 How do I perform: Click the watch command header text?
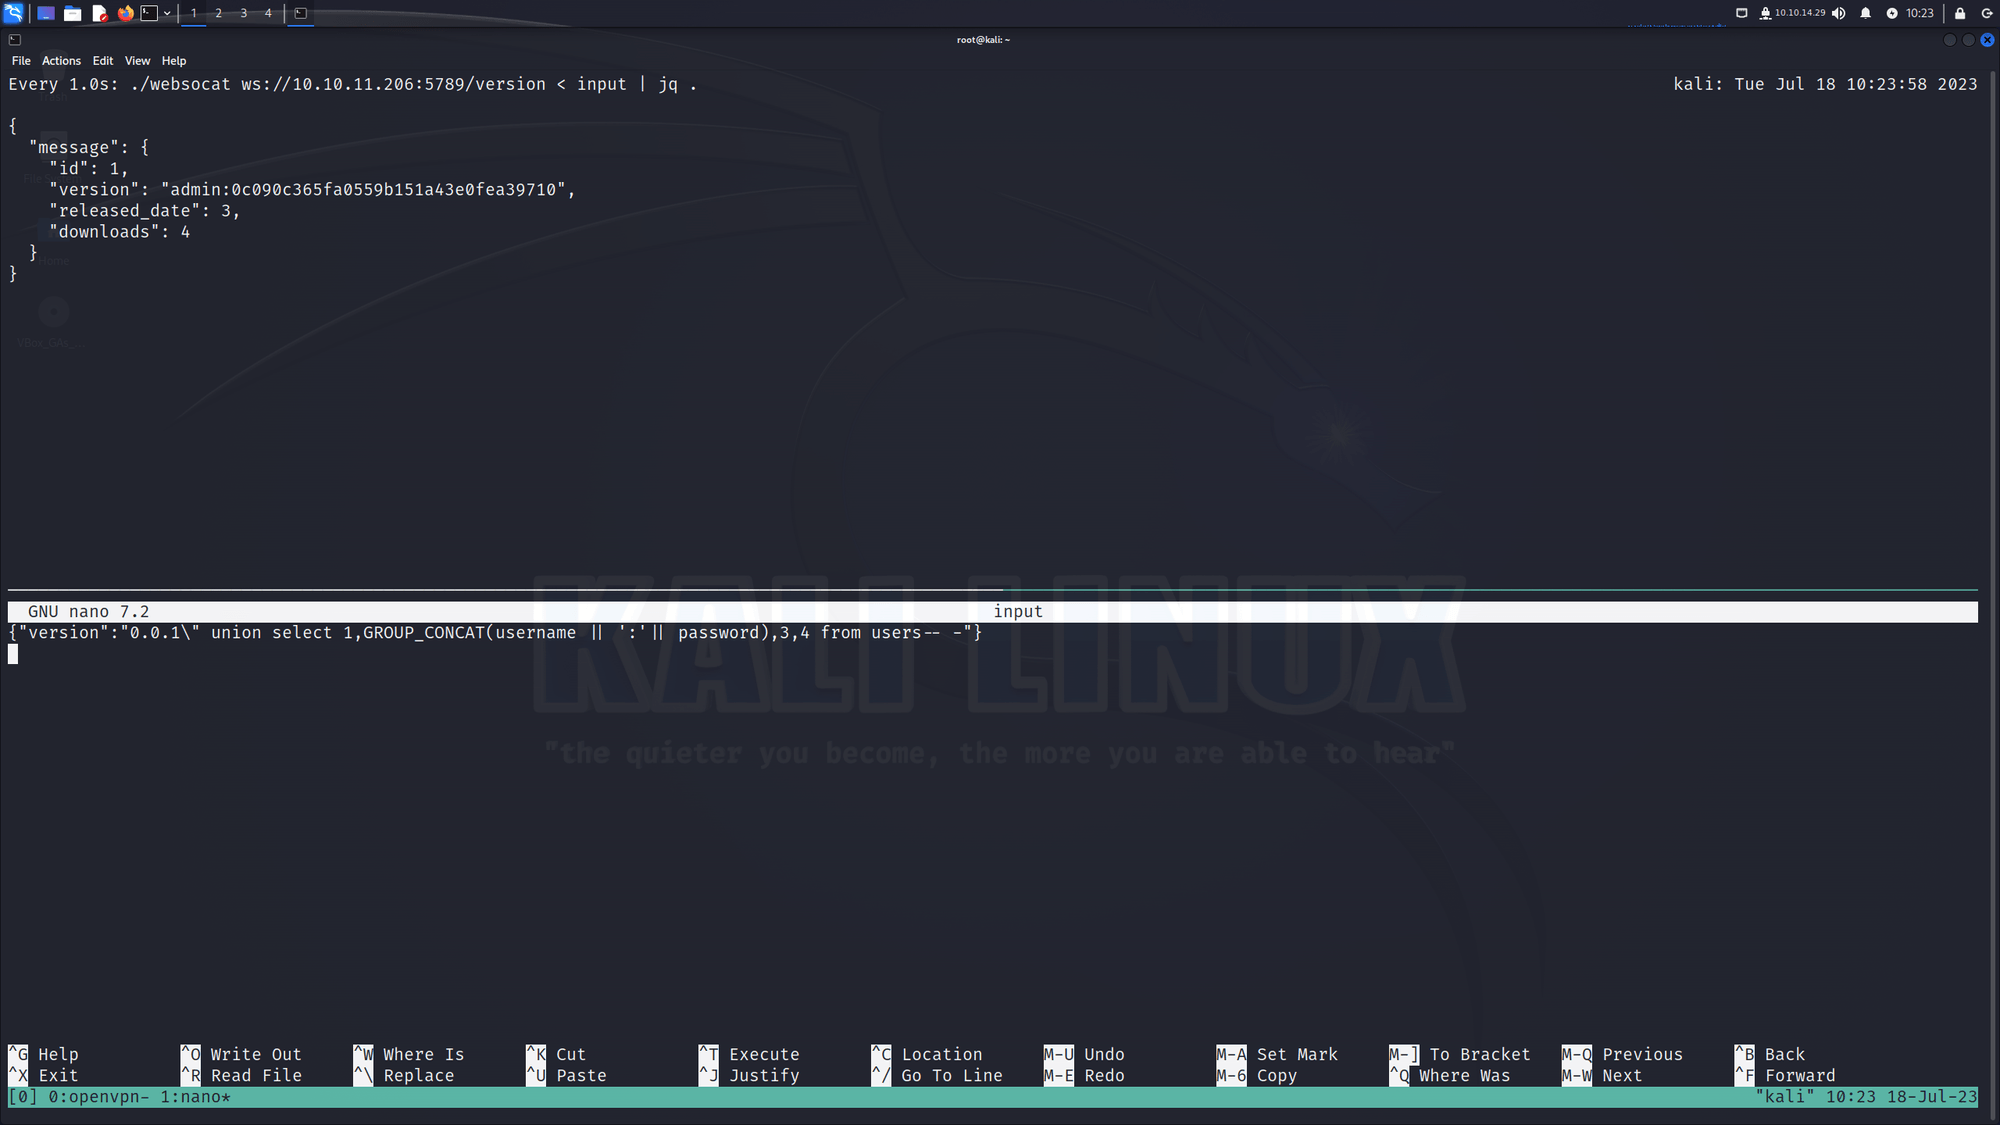pyautogui.click(x=352, y=85)
